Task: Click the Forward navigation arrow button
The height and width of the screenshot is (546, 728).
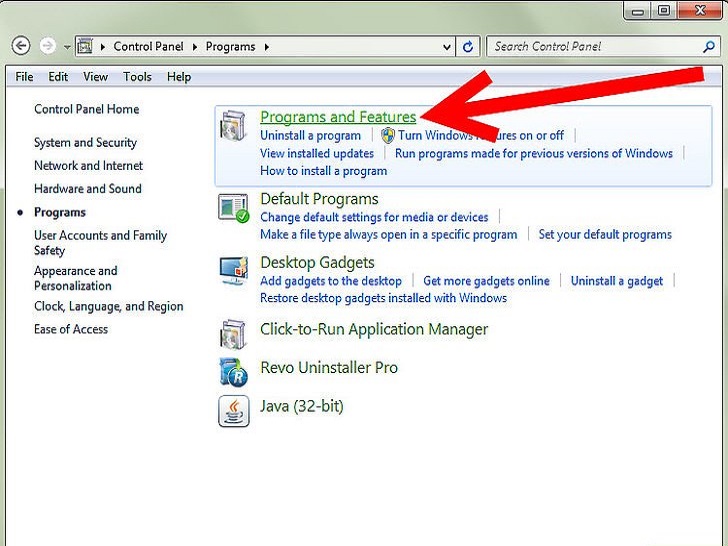Action: pyautogui.click(x=47, y=46)
